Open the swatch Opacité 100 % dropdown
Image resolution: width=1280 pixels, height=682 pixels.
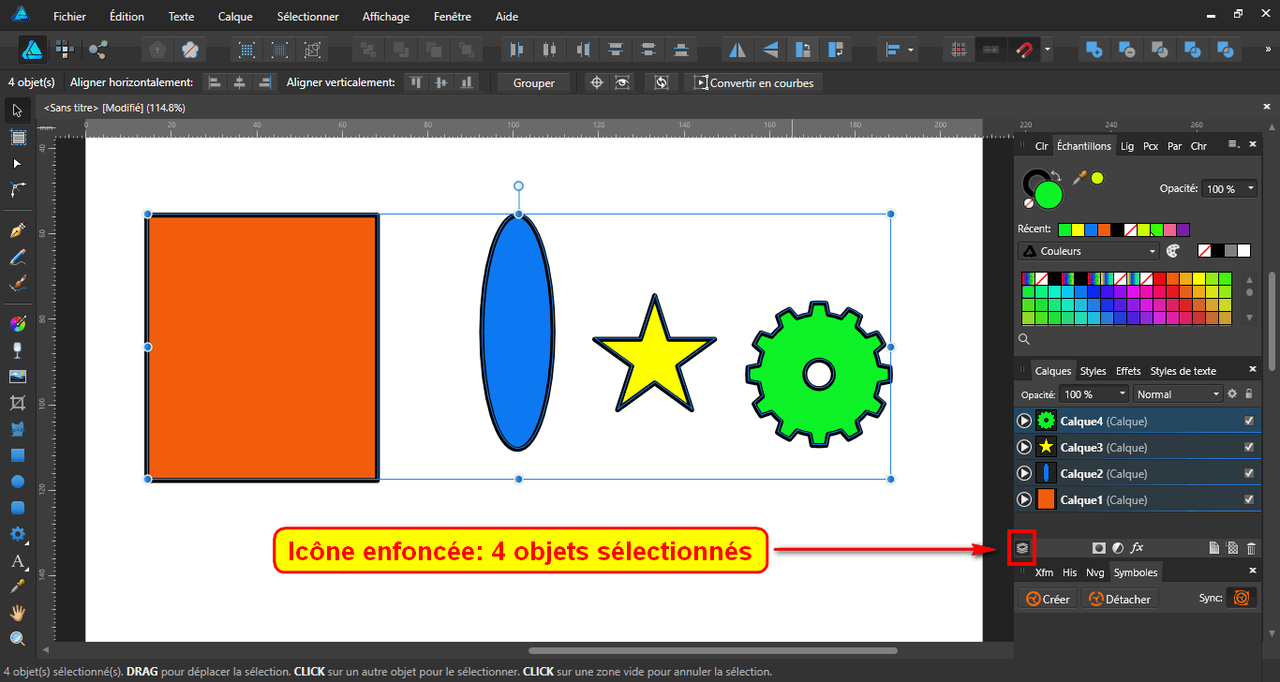click(x=1230, y=188)
